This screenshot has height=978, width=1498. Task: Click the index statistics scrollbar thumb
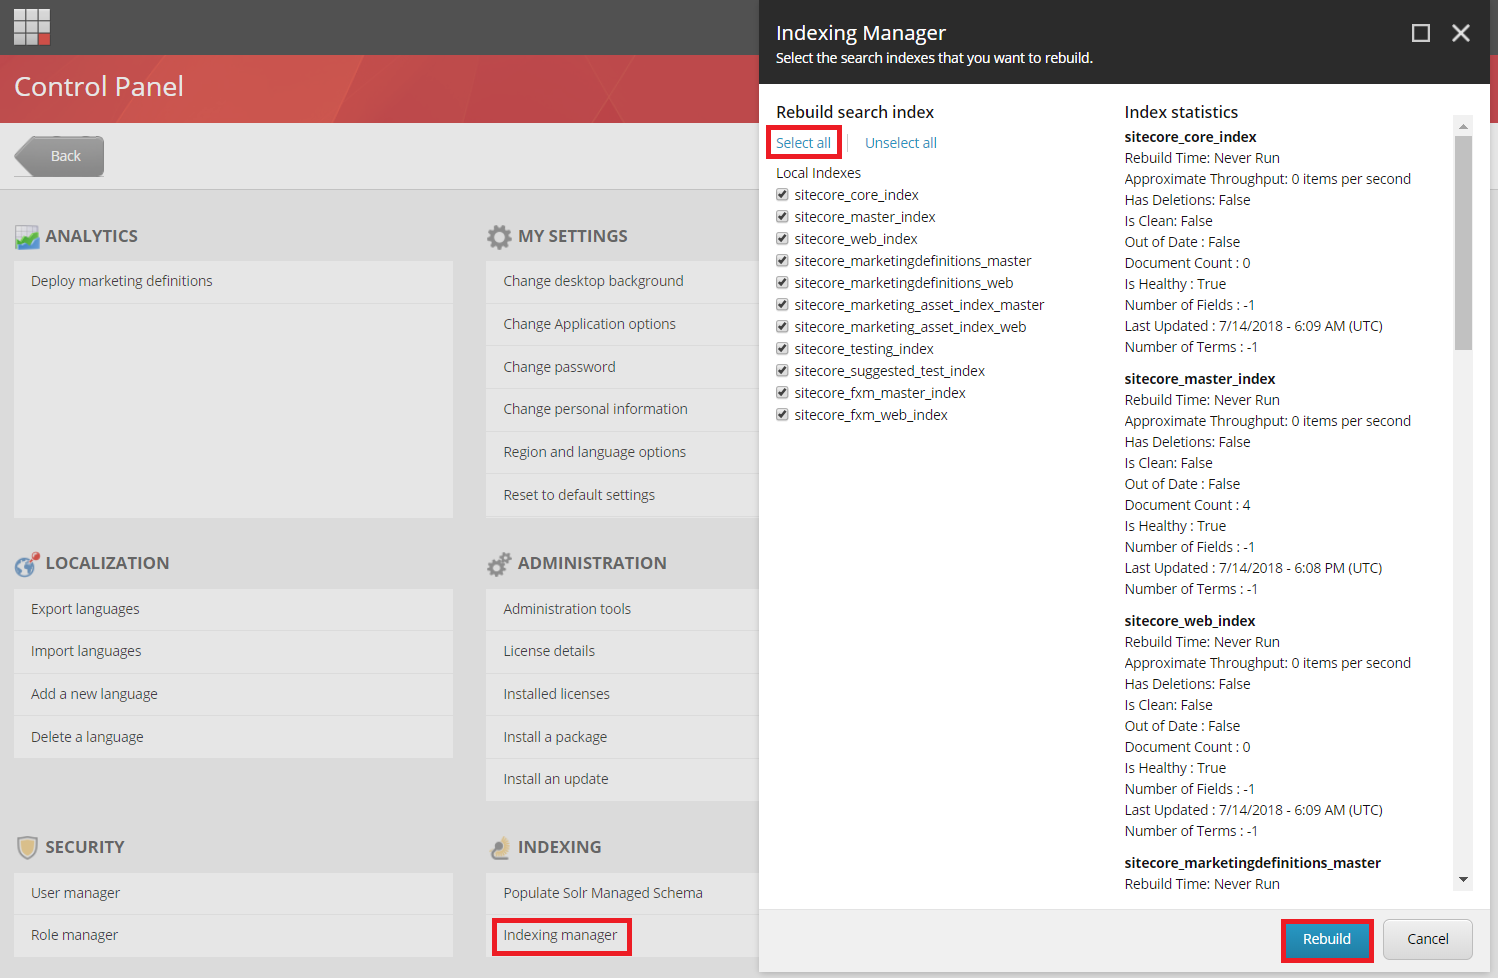tap(1463, 243)
